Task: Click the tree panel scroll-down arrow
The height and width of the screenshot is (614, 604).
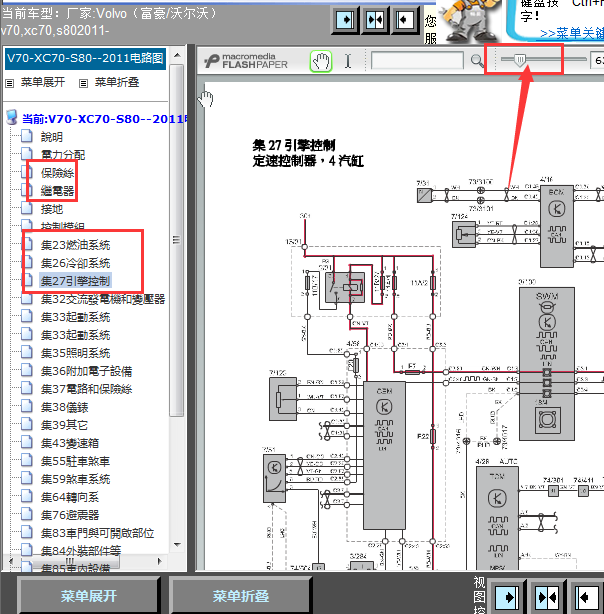Action: coord(177,544)
